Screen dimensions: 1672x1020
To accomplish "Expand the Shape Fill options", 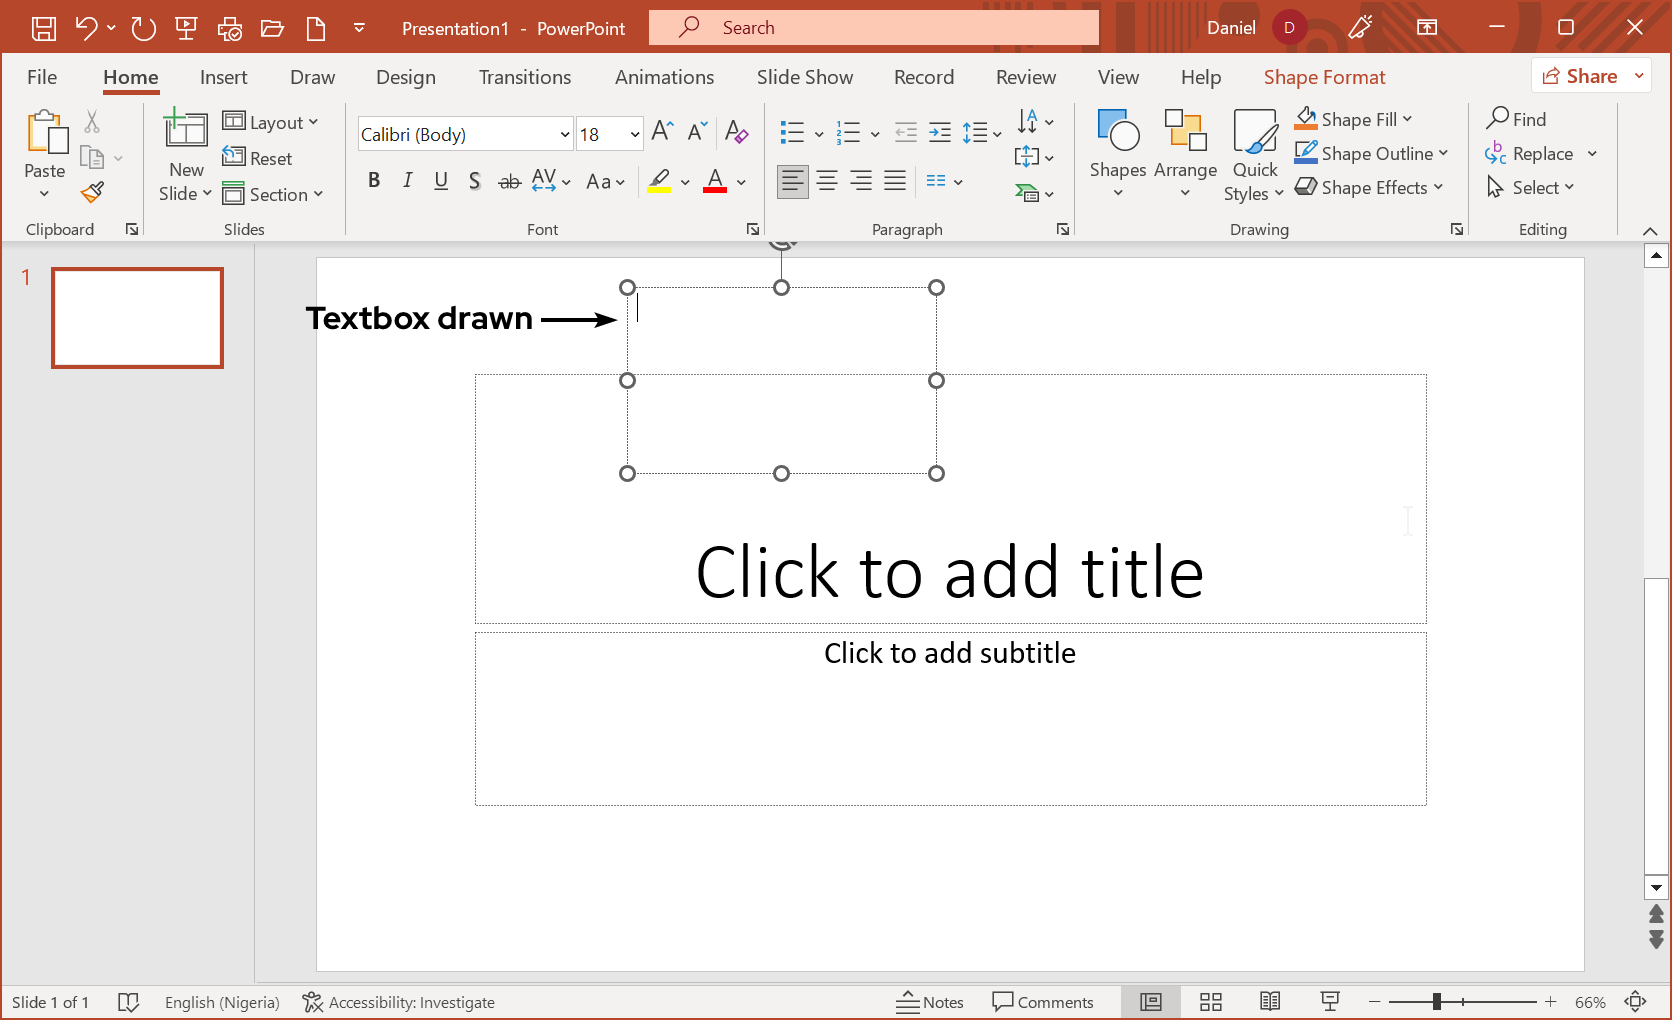I will [1408, 120].
